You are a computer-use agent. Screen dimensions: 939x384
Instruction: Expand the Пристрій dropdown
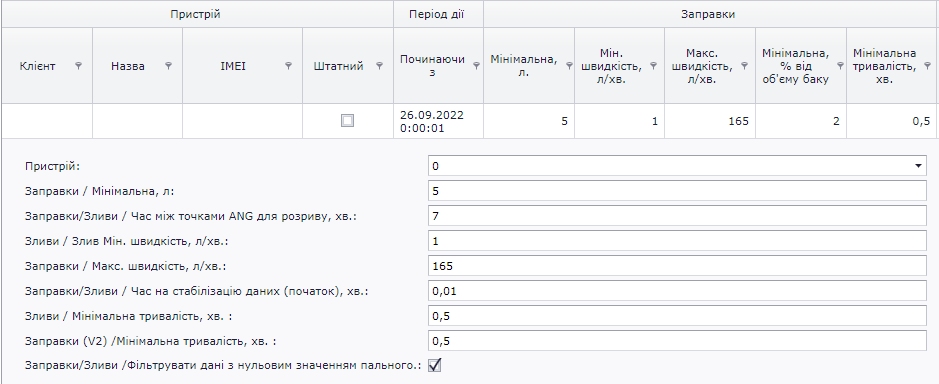pos(918,166)
